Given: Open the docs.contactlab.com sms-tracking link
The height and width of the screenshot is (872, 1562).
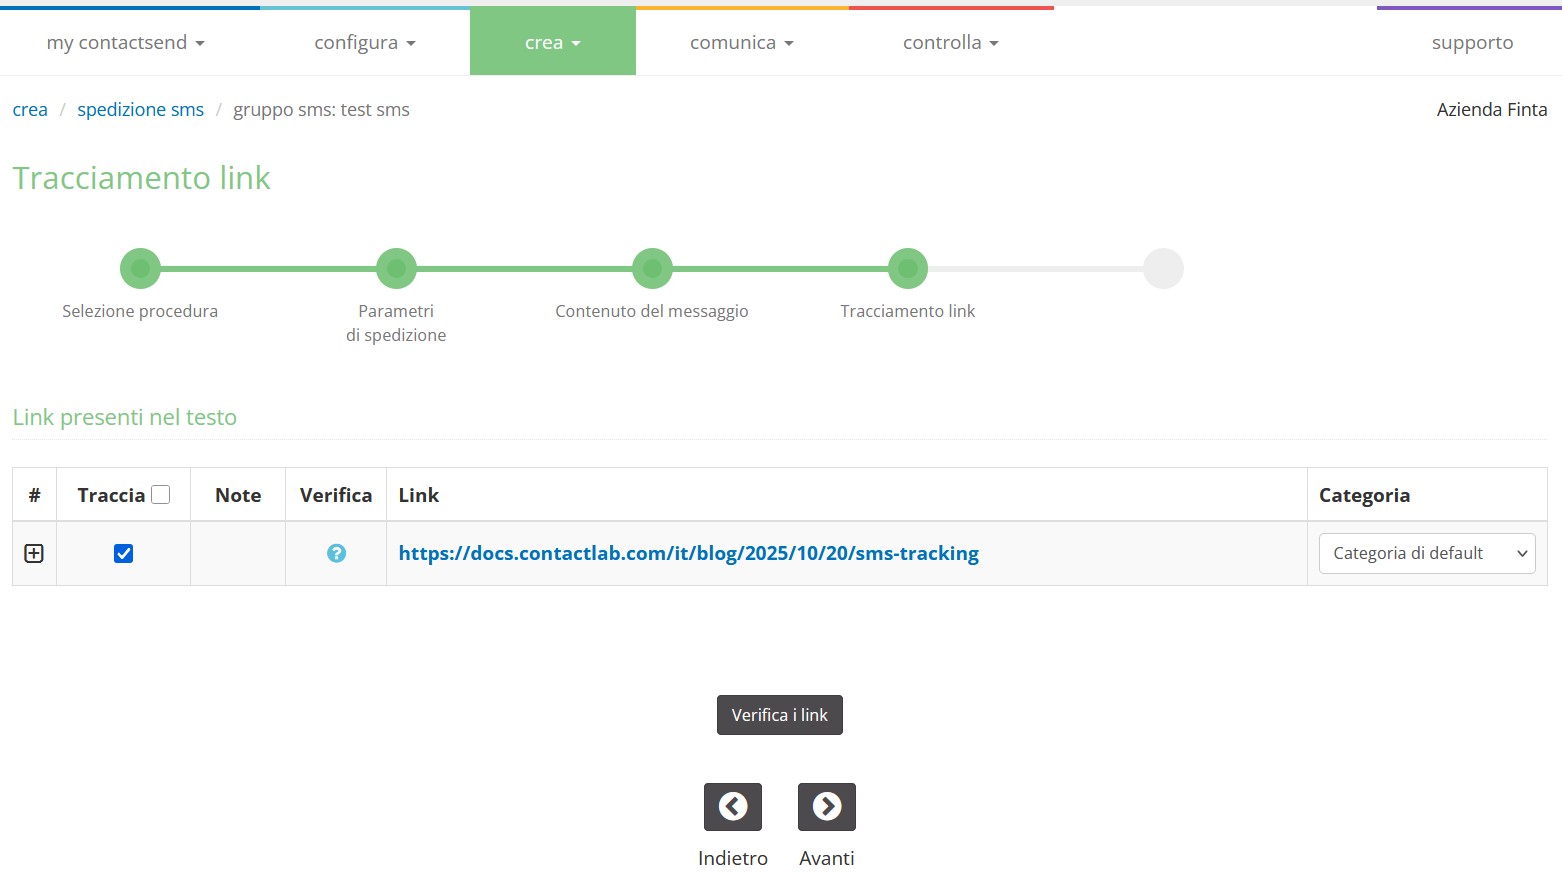Looking at the screenshot, I should (688, 553).
